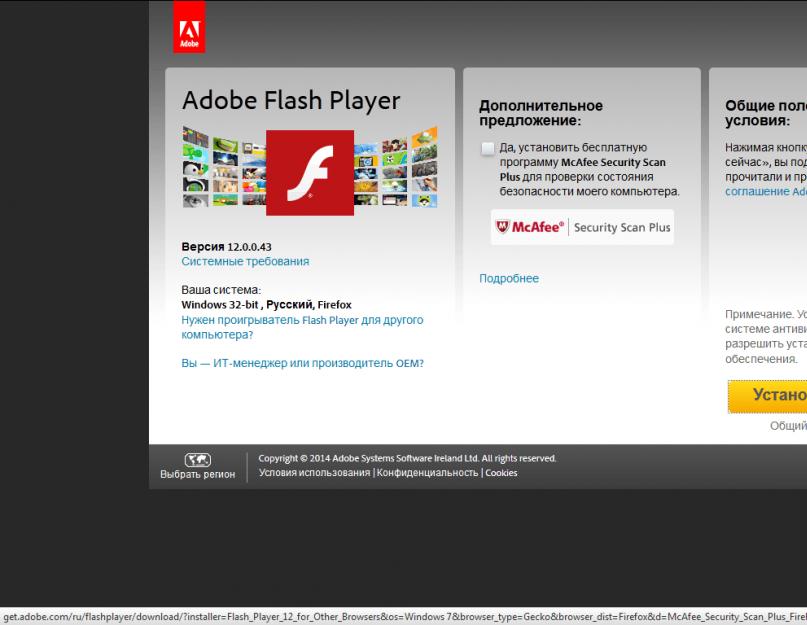Open Условия использования footer link
Screen dimensions: 807x625
point(314,473)
